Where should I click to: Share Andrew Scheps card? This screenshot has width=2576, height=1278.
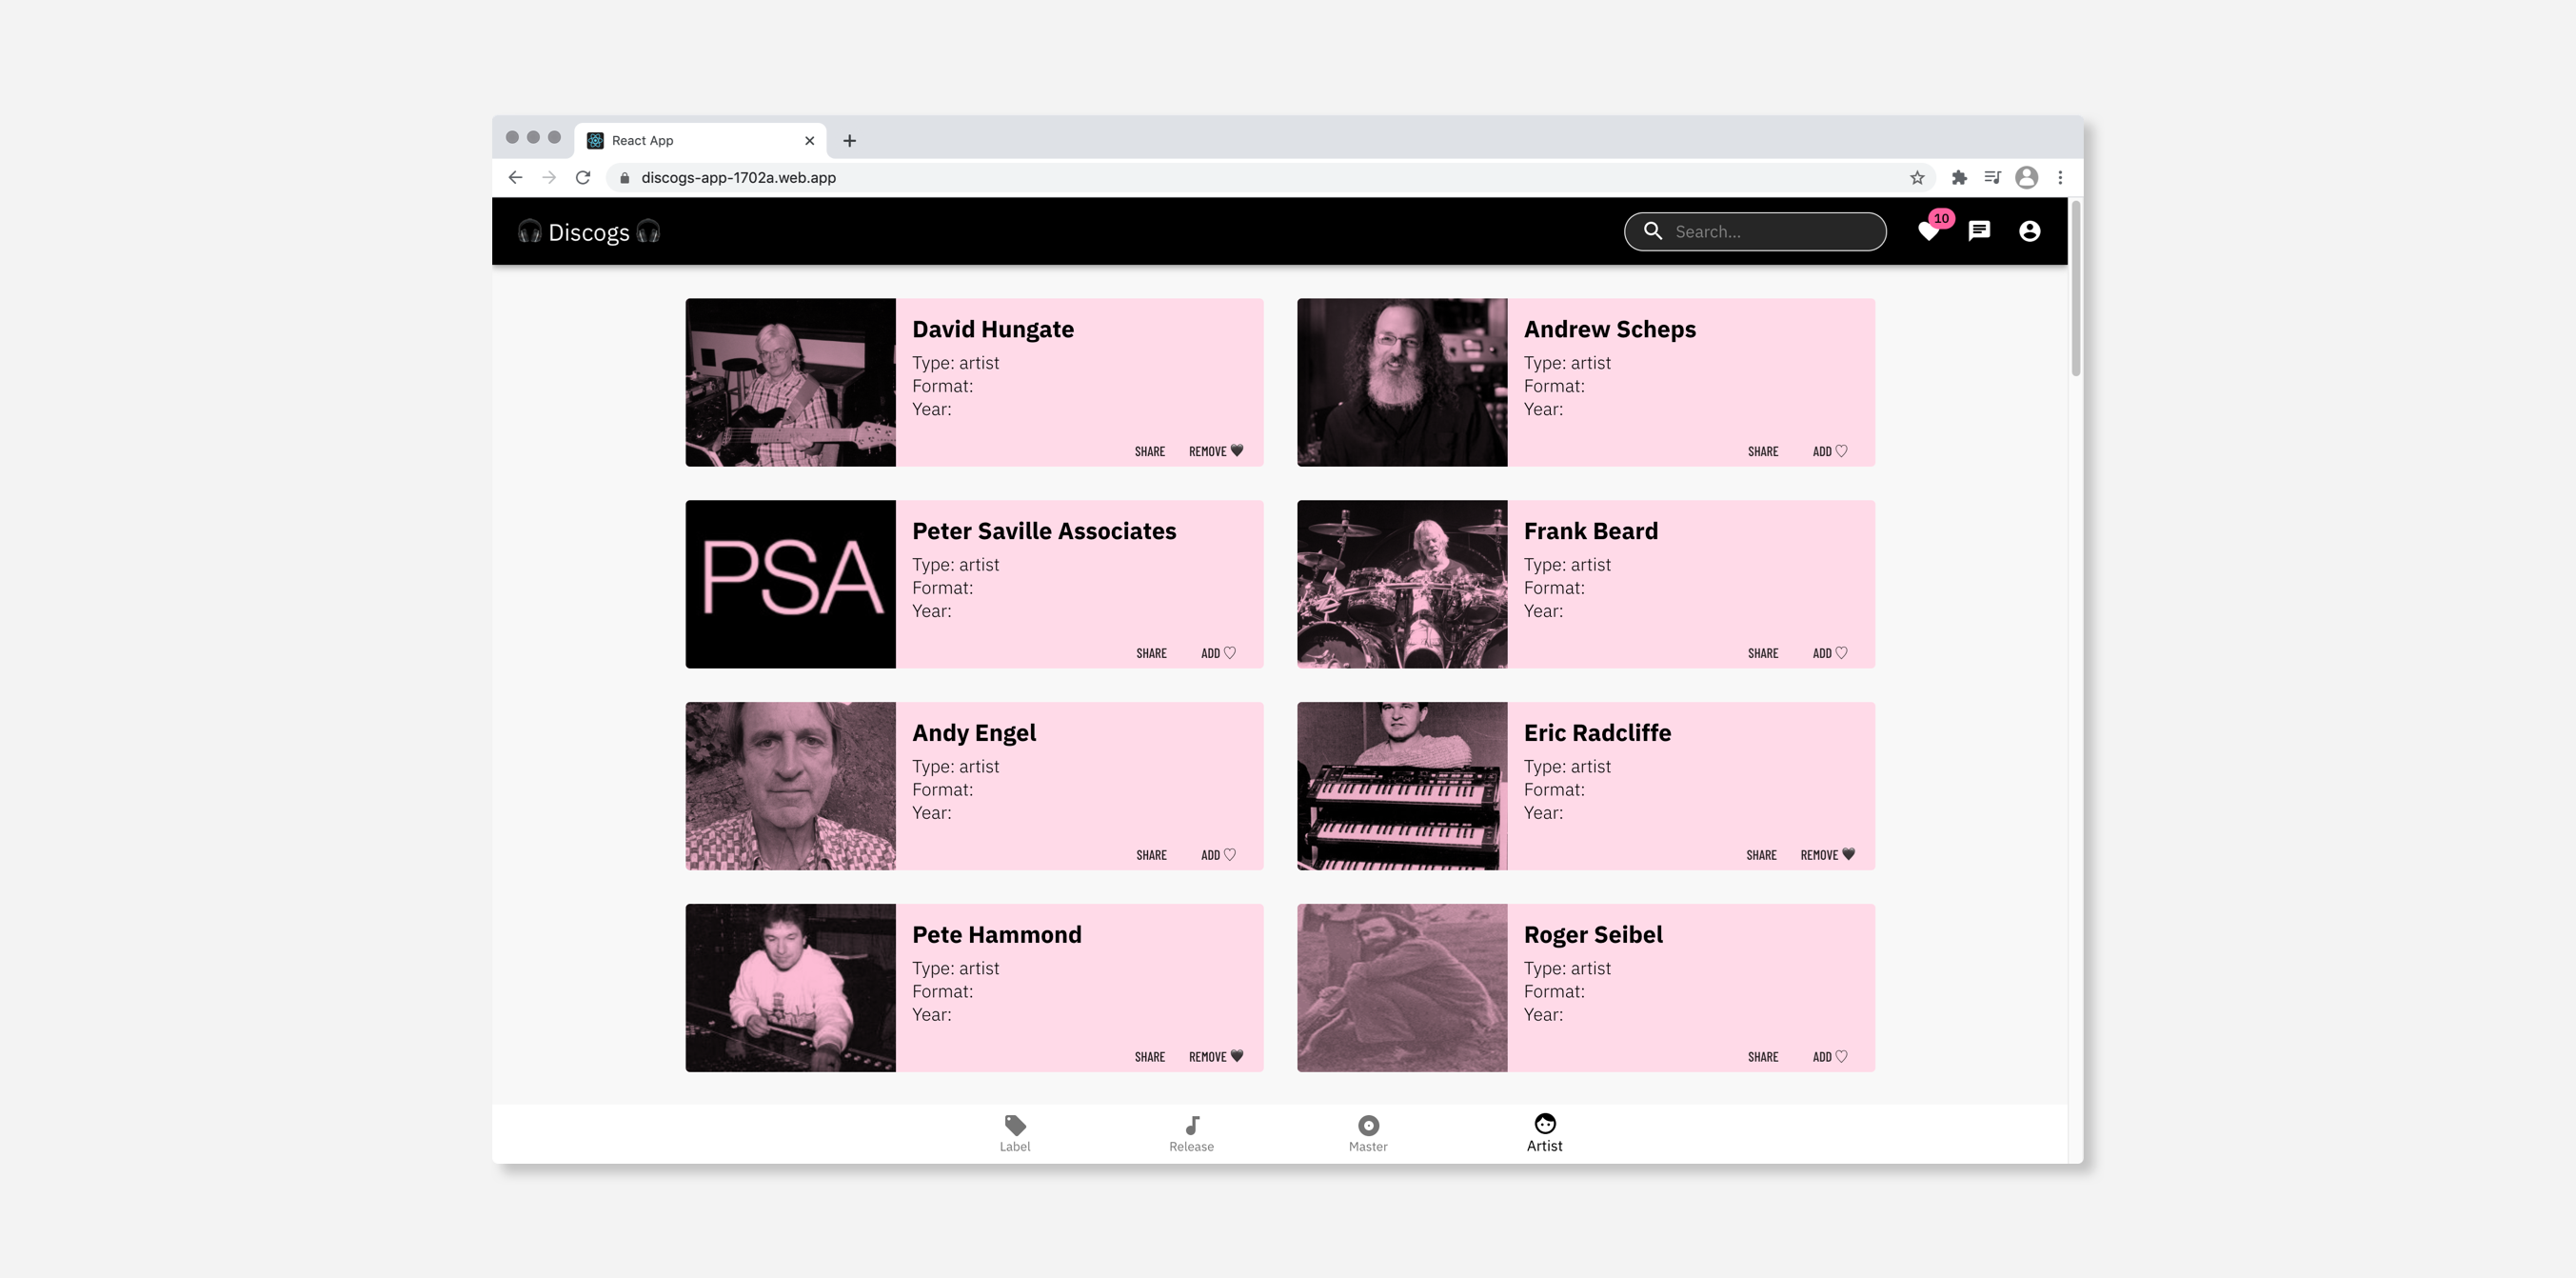(1762, 451)
